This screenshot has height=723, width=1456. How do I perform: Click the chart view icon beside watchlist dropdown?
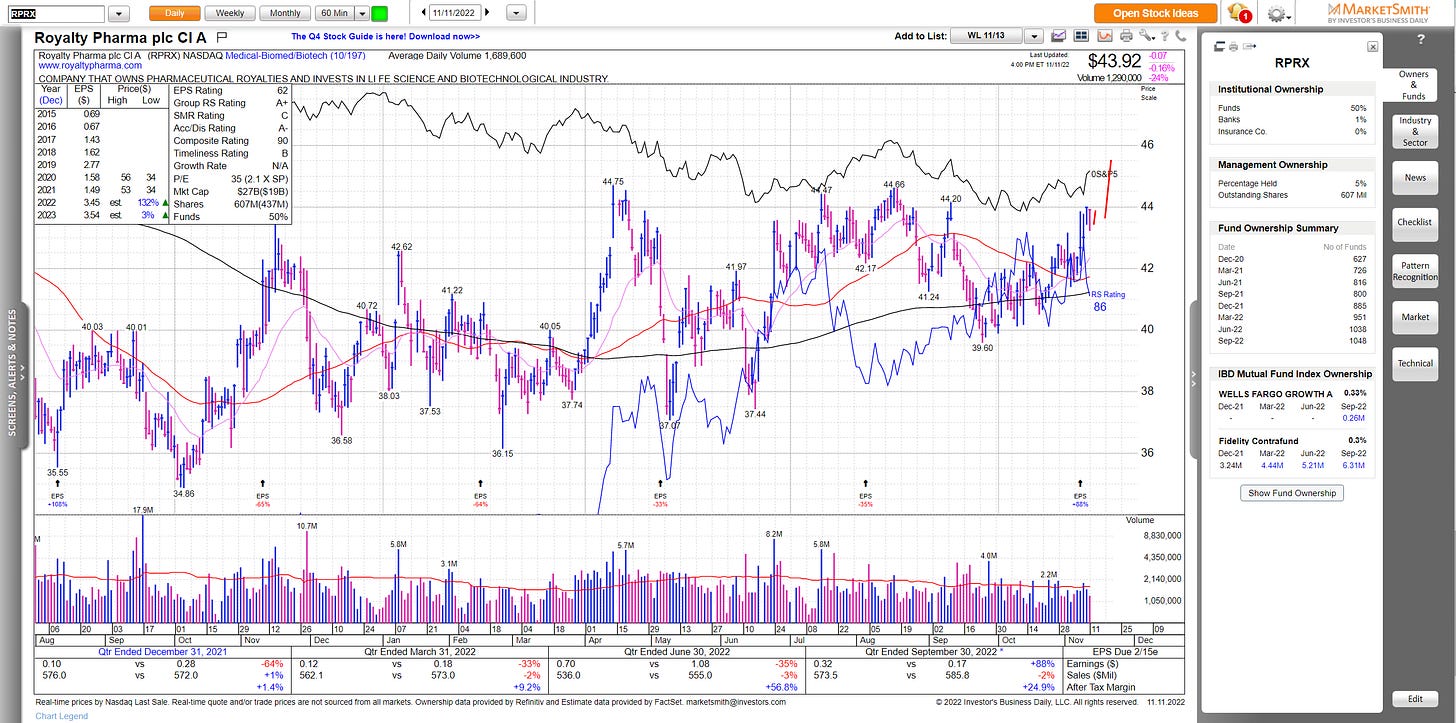pyautogui.click(x=1059, y=36)
